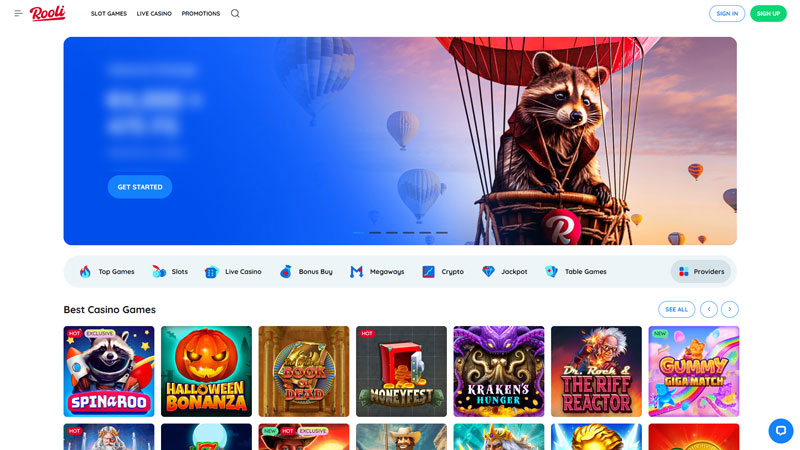Open the Gummy Giga Match game

[x=693, y=371]
